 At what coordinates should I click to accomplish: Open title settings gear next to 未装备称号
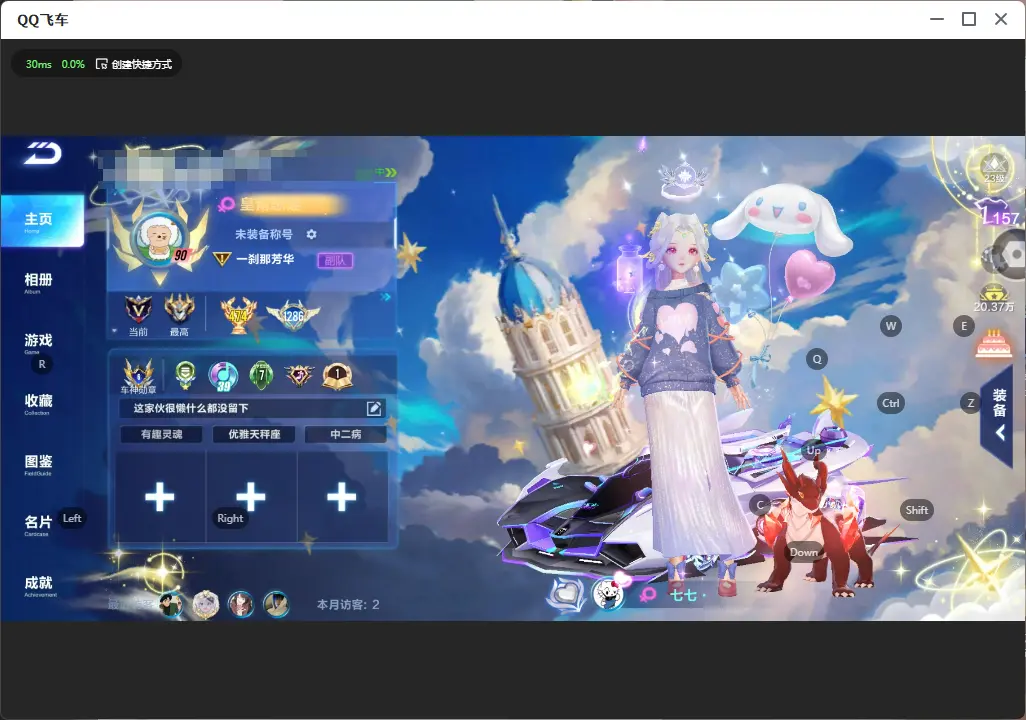point(311,234)
